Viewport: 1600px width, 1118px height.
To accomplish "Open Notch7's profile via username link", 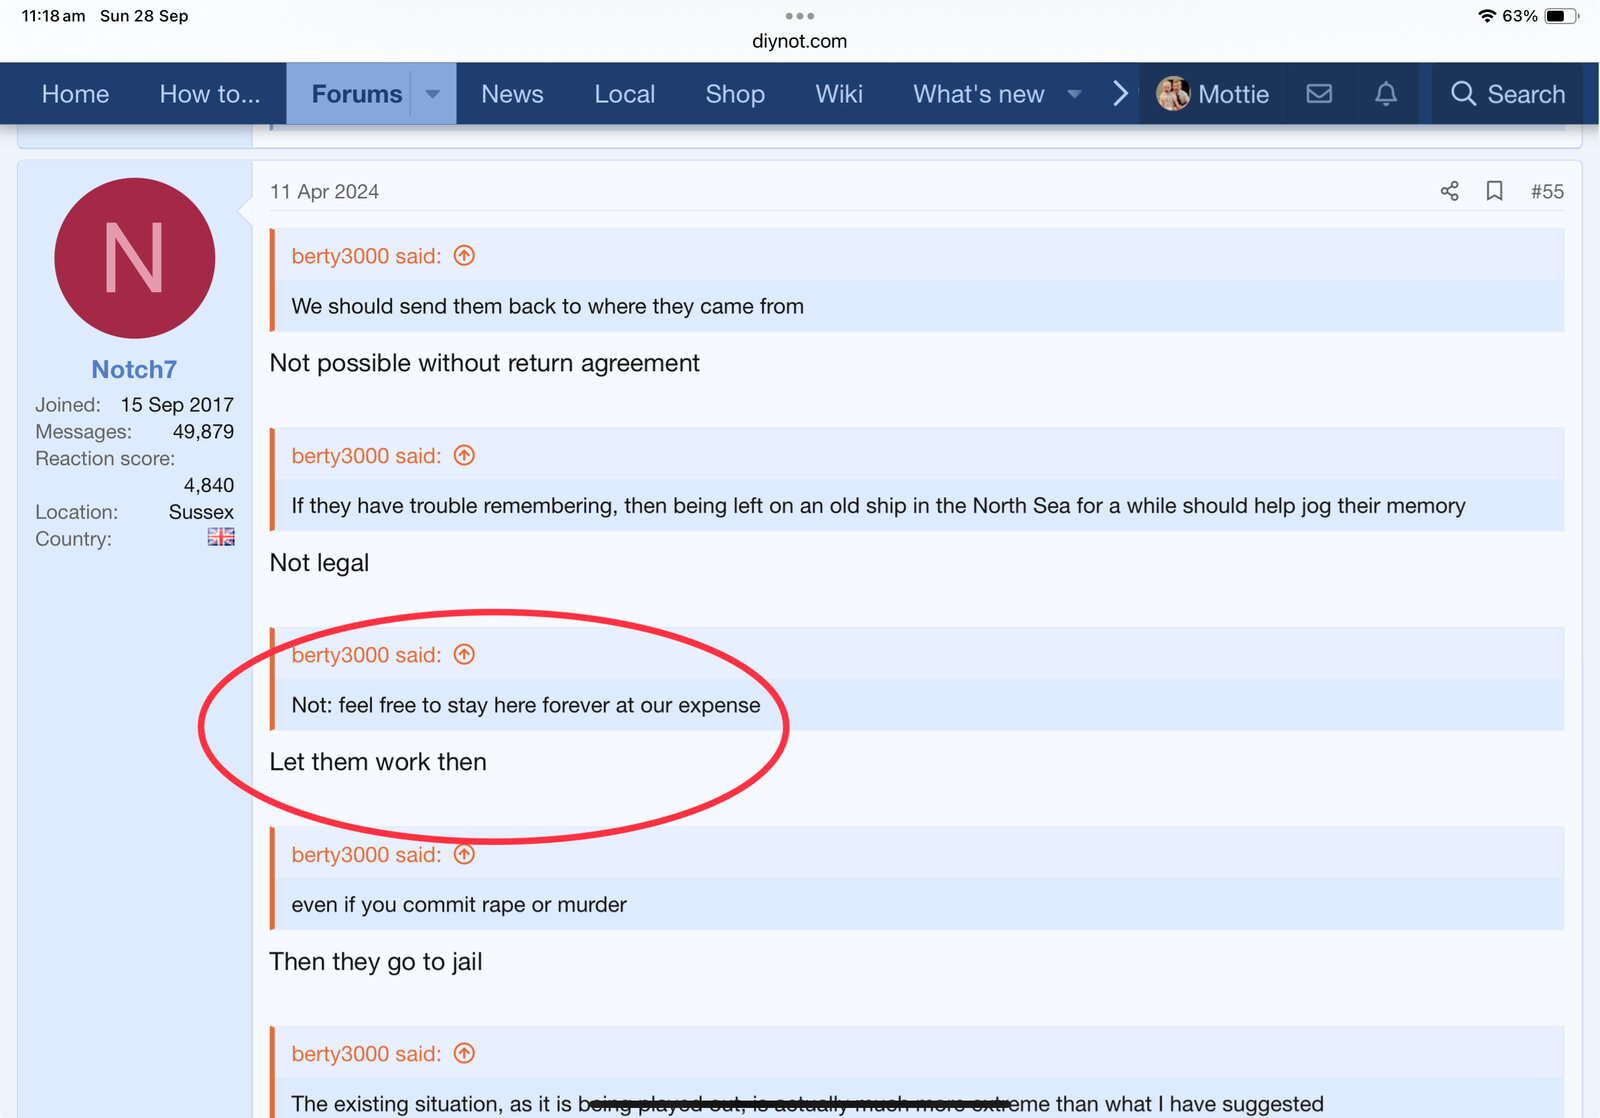I will pyautogui.click(x=134, y=369).
